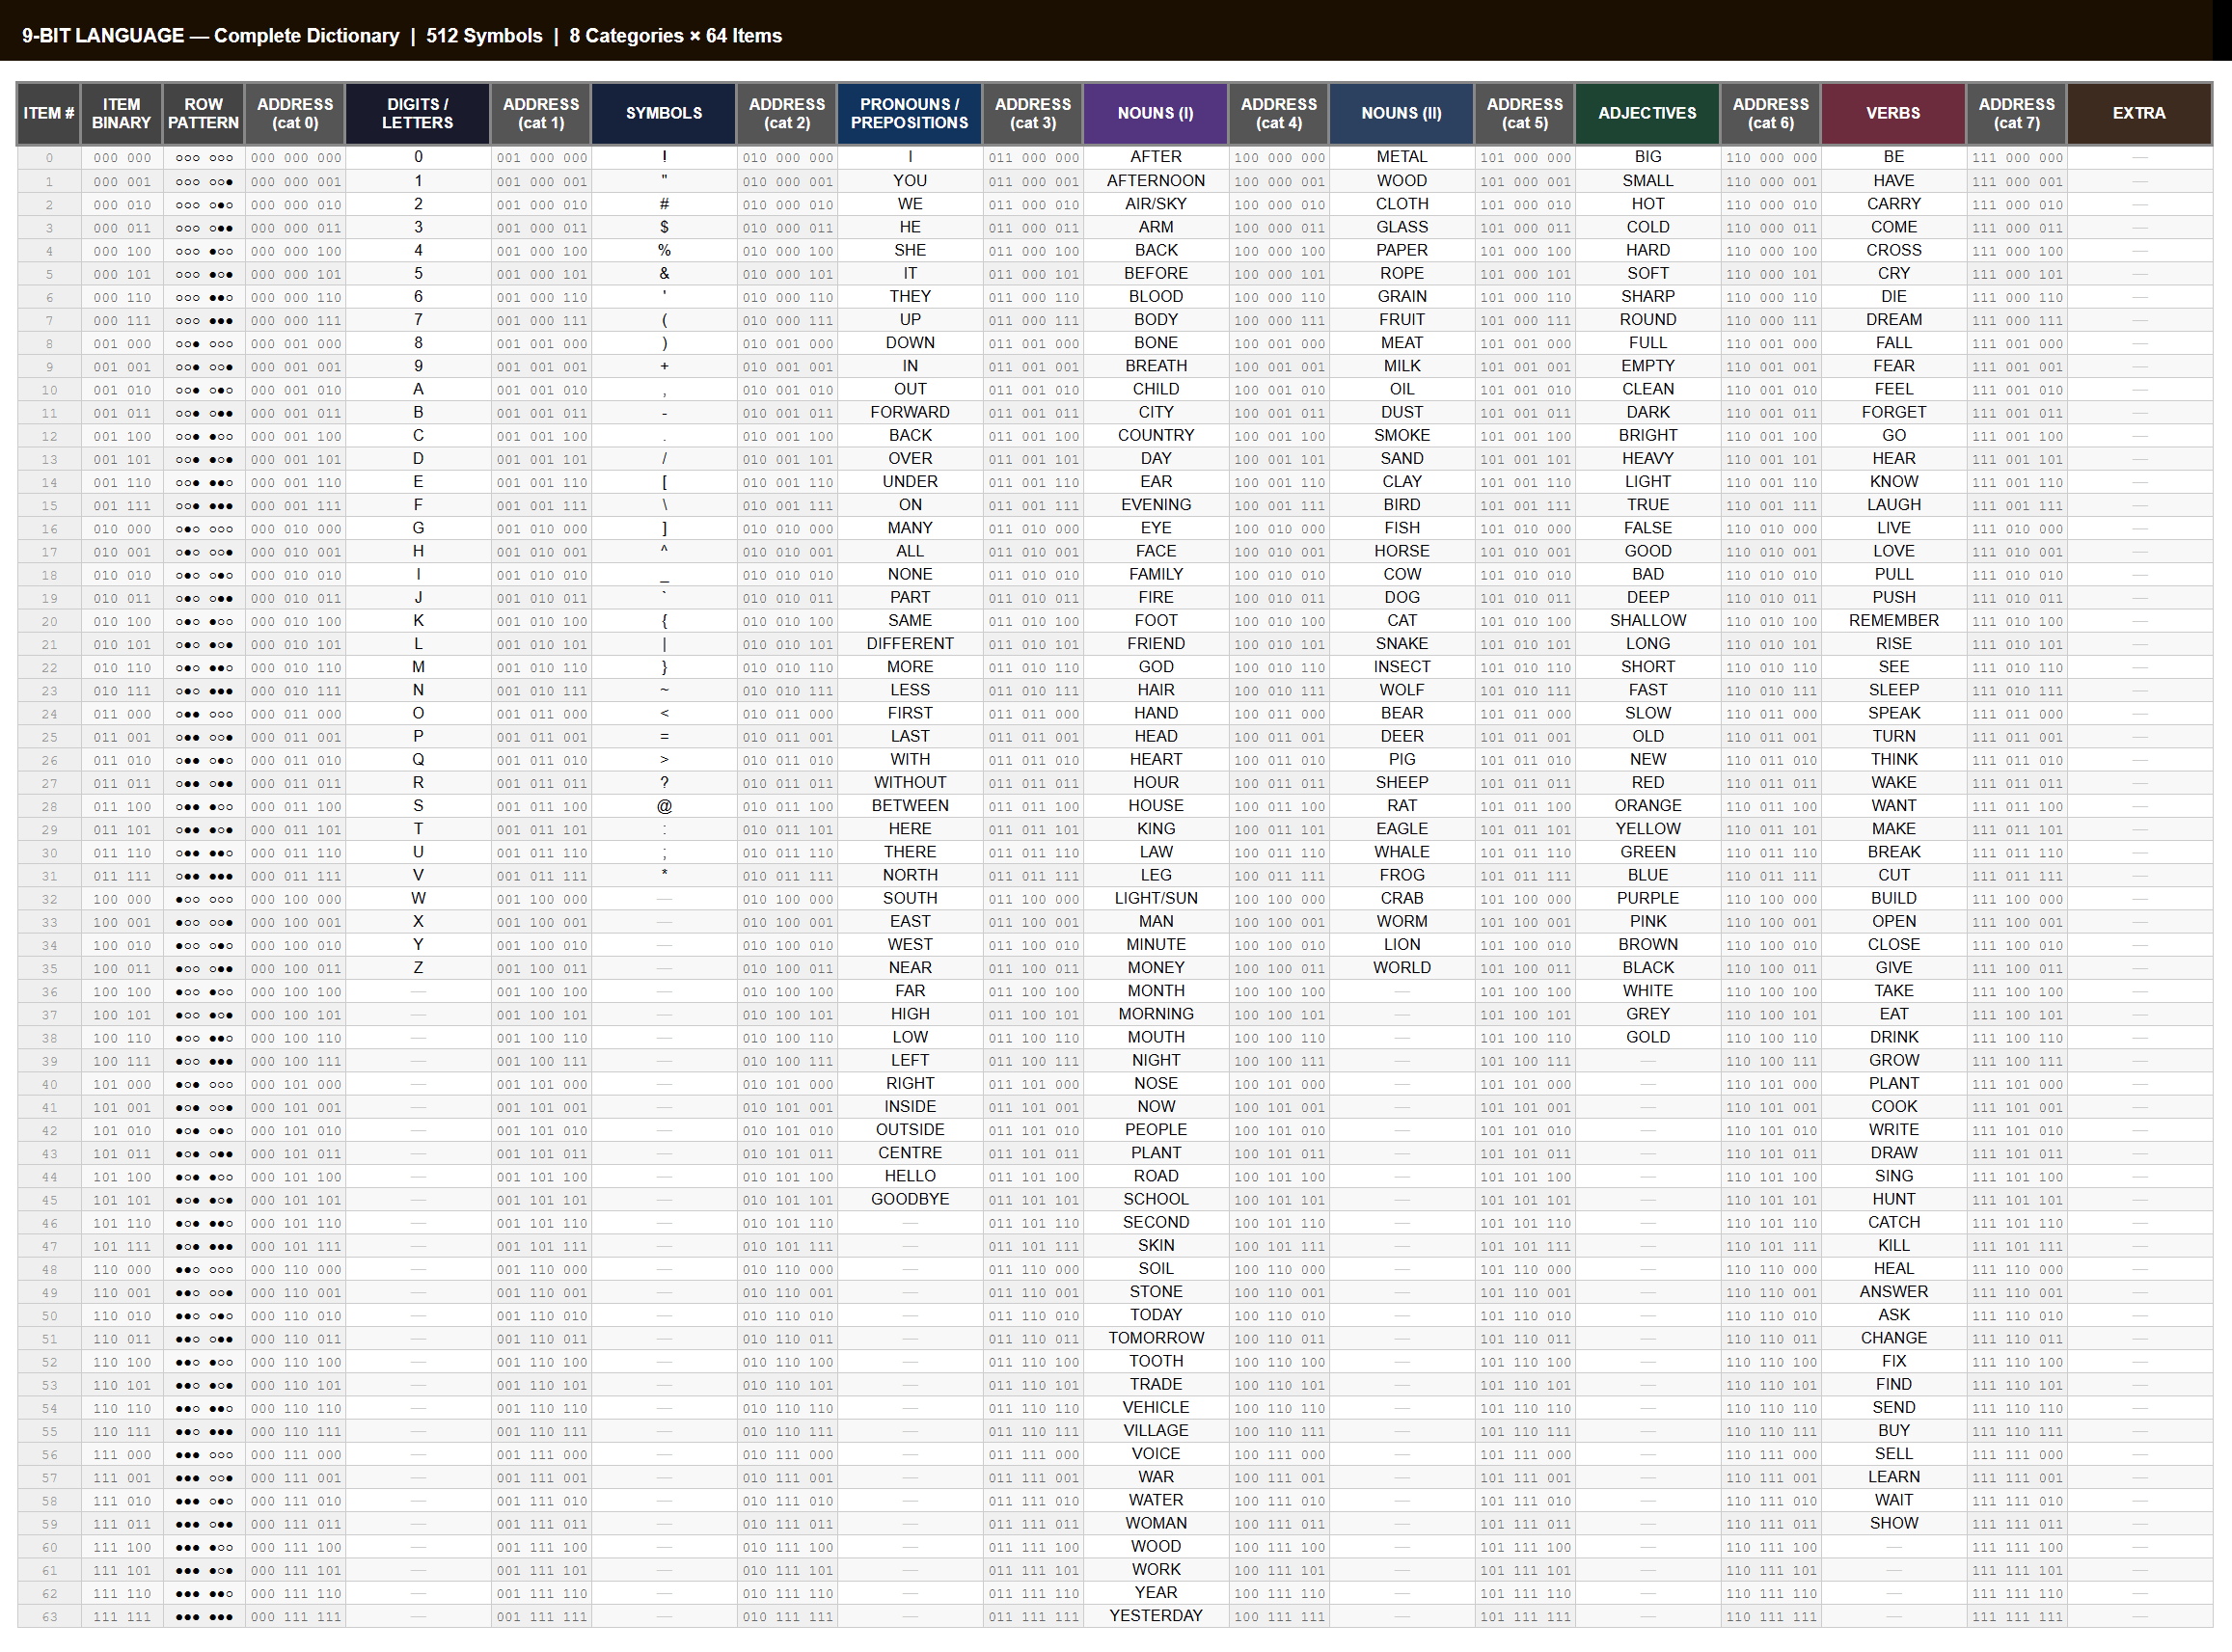Select the GOODBYE cell
The width and height of the screenshot is (2232, 1652).
(909, 1199)
